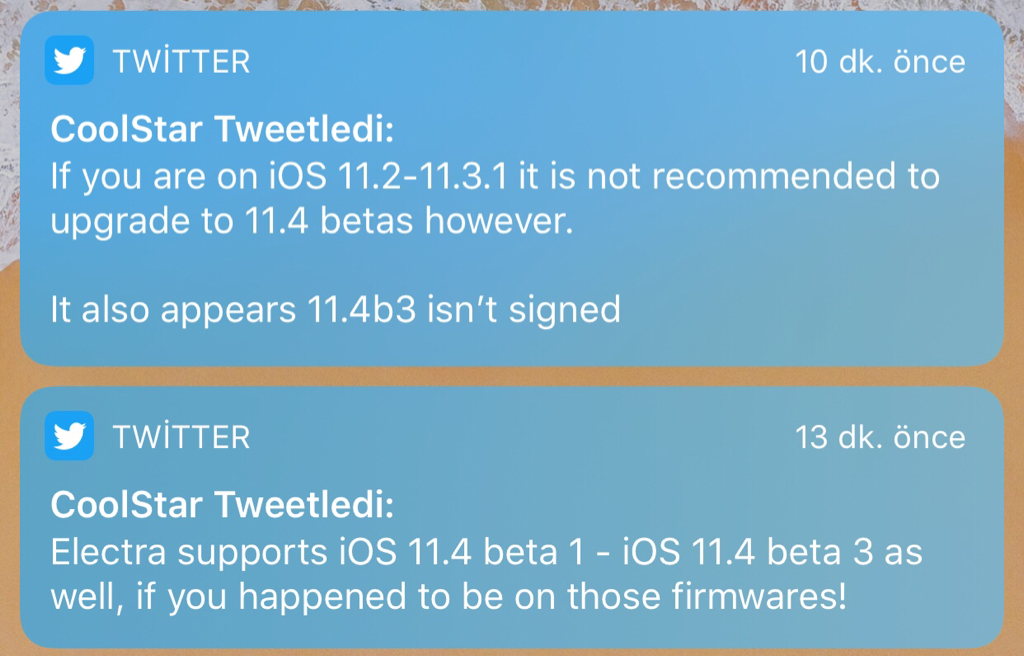Tap the Twitter bird icon in the 10 dk. notification
1024x656 pixels.
(x=69, y=61)
